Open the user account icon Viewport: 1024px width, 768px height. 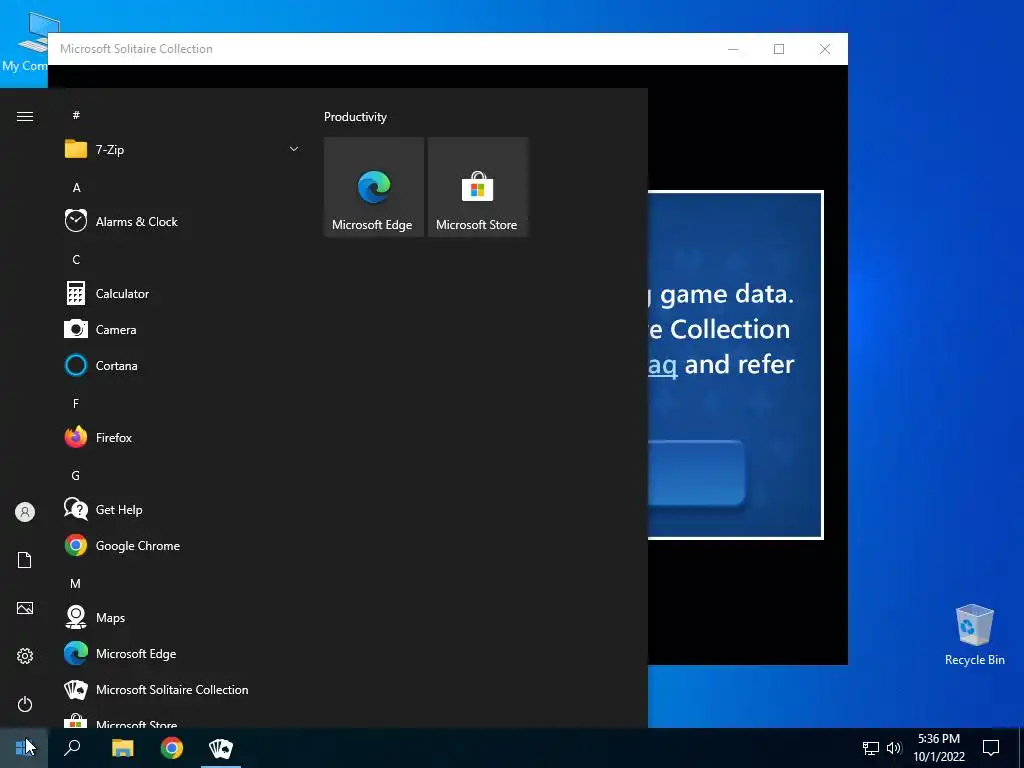(x=25, y=512)
